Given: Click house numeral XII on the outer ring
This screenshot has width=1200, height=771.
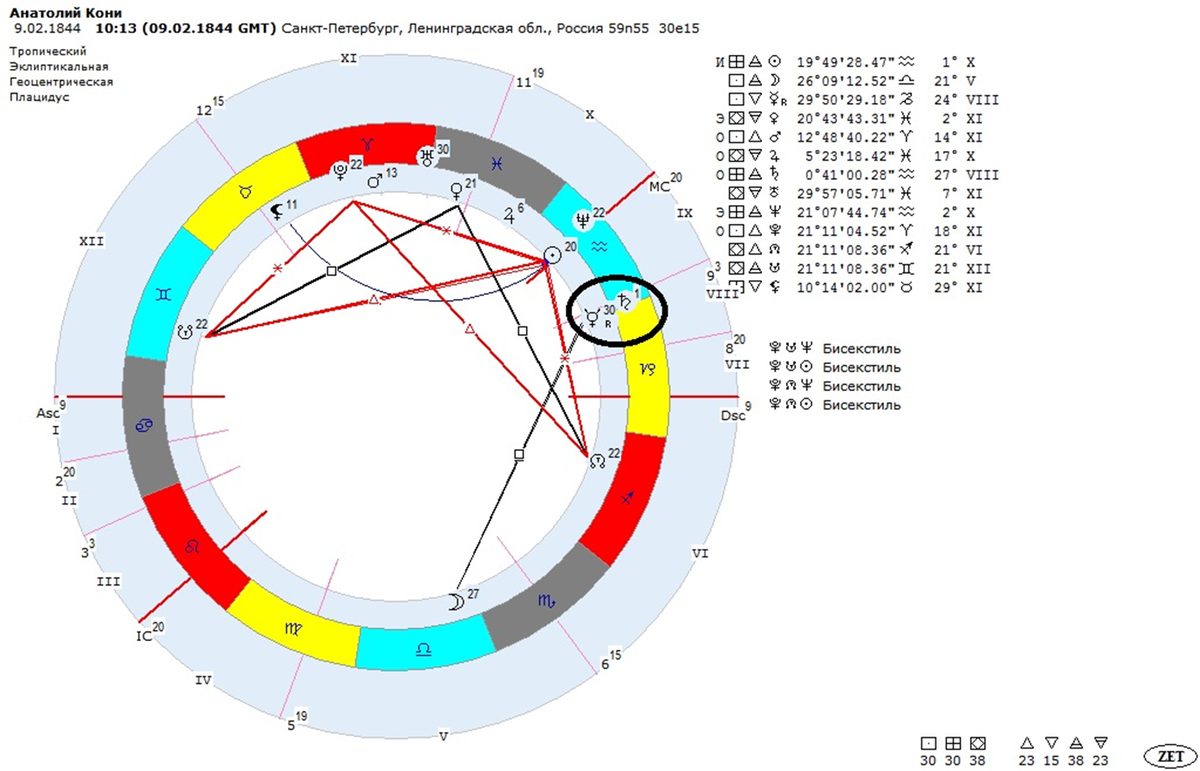Looking at the screenshot, I should [x=91, y=242].
